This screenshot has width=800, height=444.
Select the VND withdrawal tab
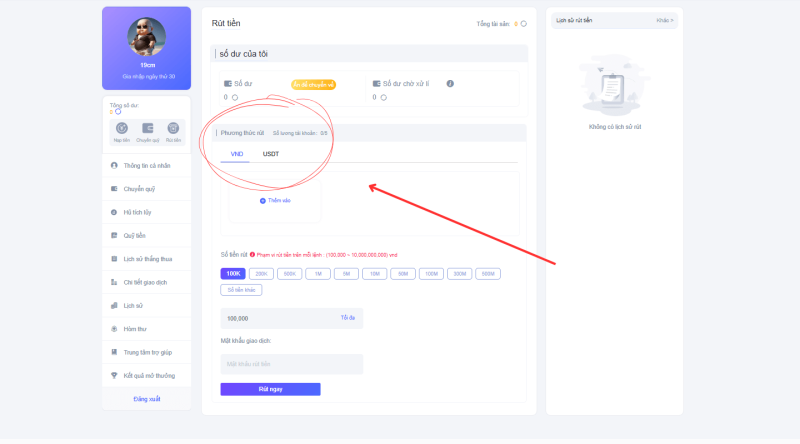pos(237,154)
